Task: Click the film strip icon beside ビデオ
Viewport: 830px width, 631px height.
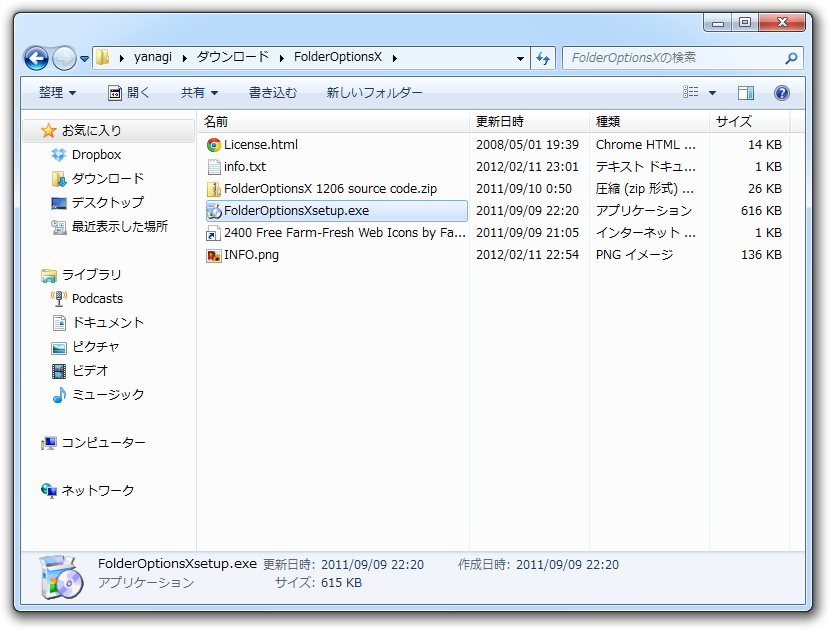Action: tap(59, 371)
